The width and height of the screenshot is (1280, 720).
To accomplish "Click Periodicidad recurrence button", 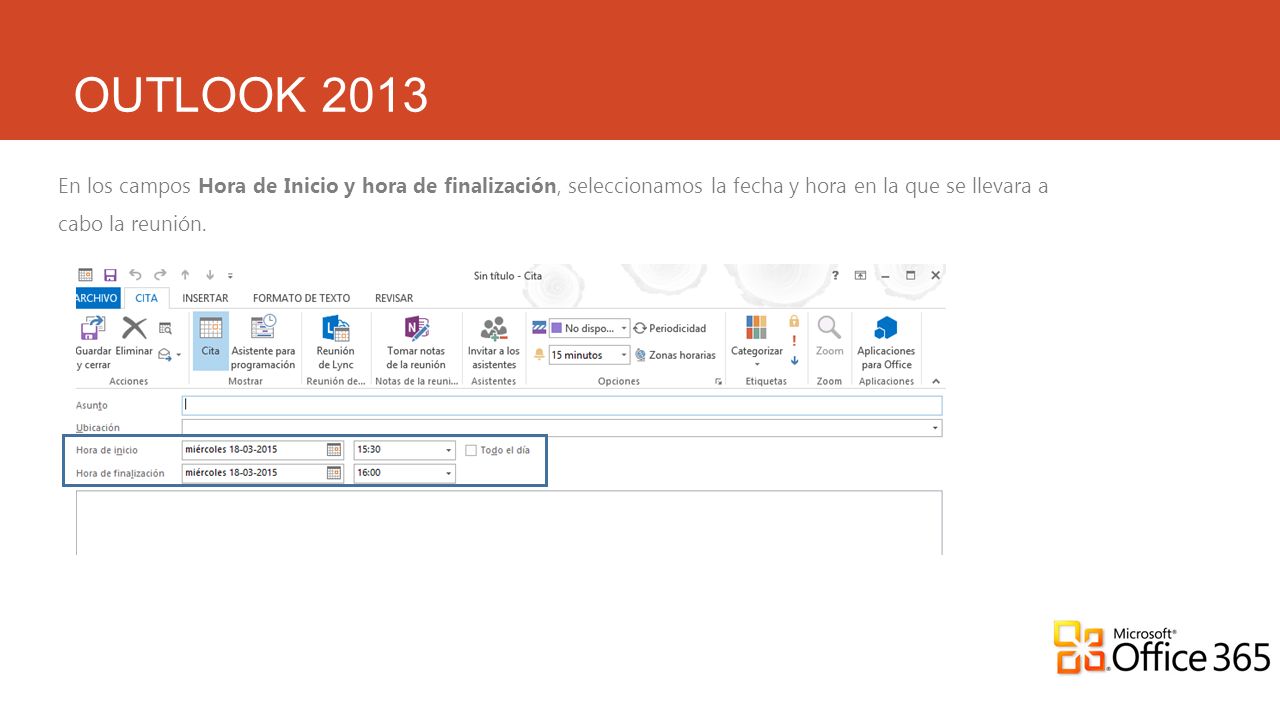I will click(670, 328).
